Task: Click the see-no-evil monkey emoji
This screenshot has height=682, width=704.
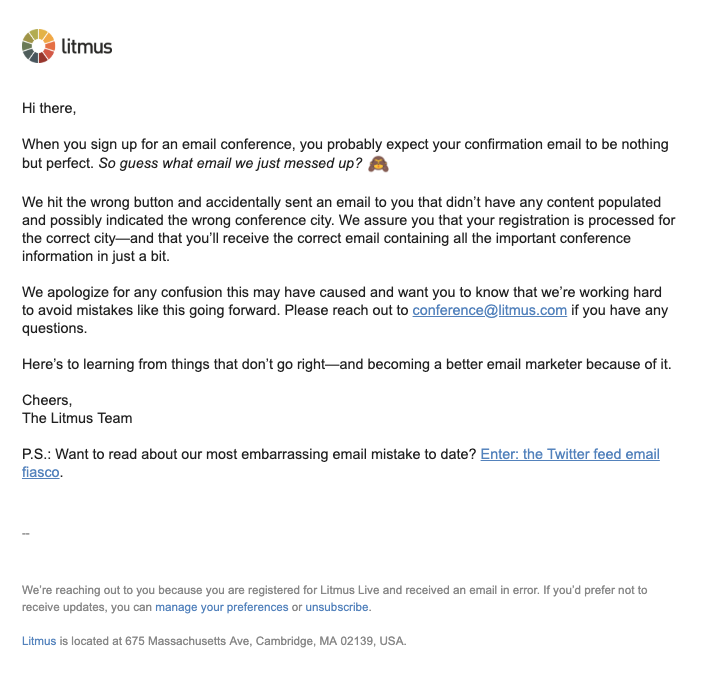Action: coord(378,164)
